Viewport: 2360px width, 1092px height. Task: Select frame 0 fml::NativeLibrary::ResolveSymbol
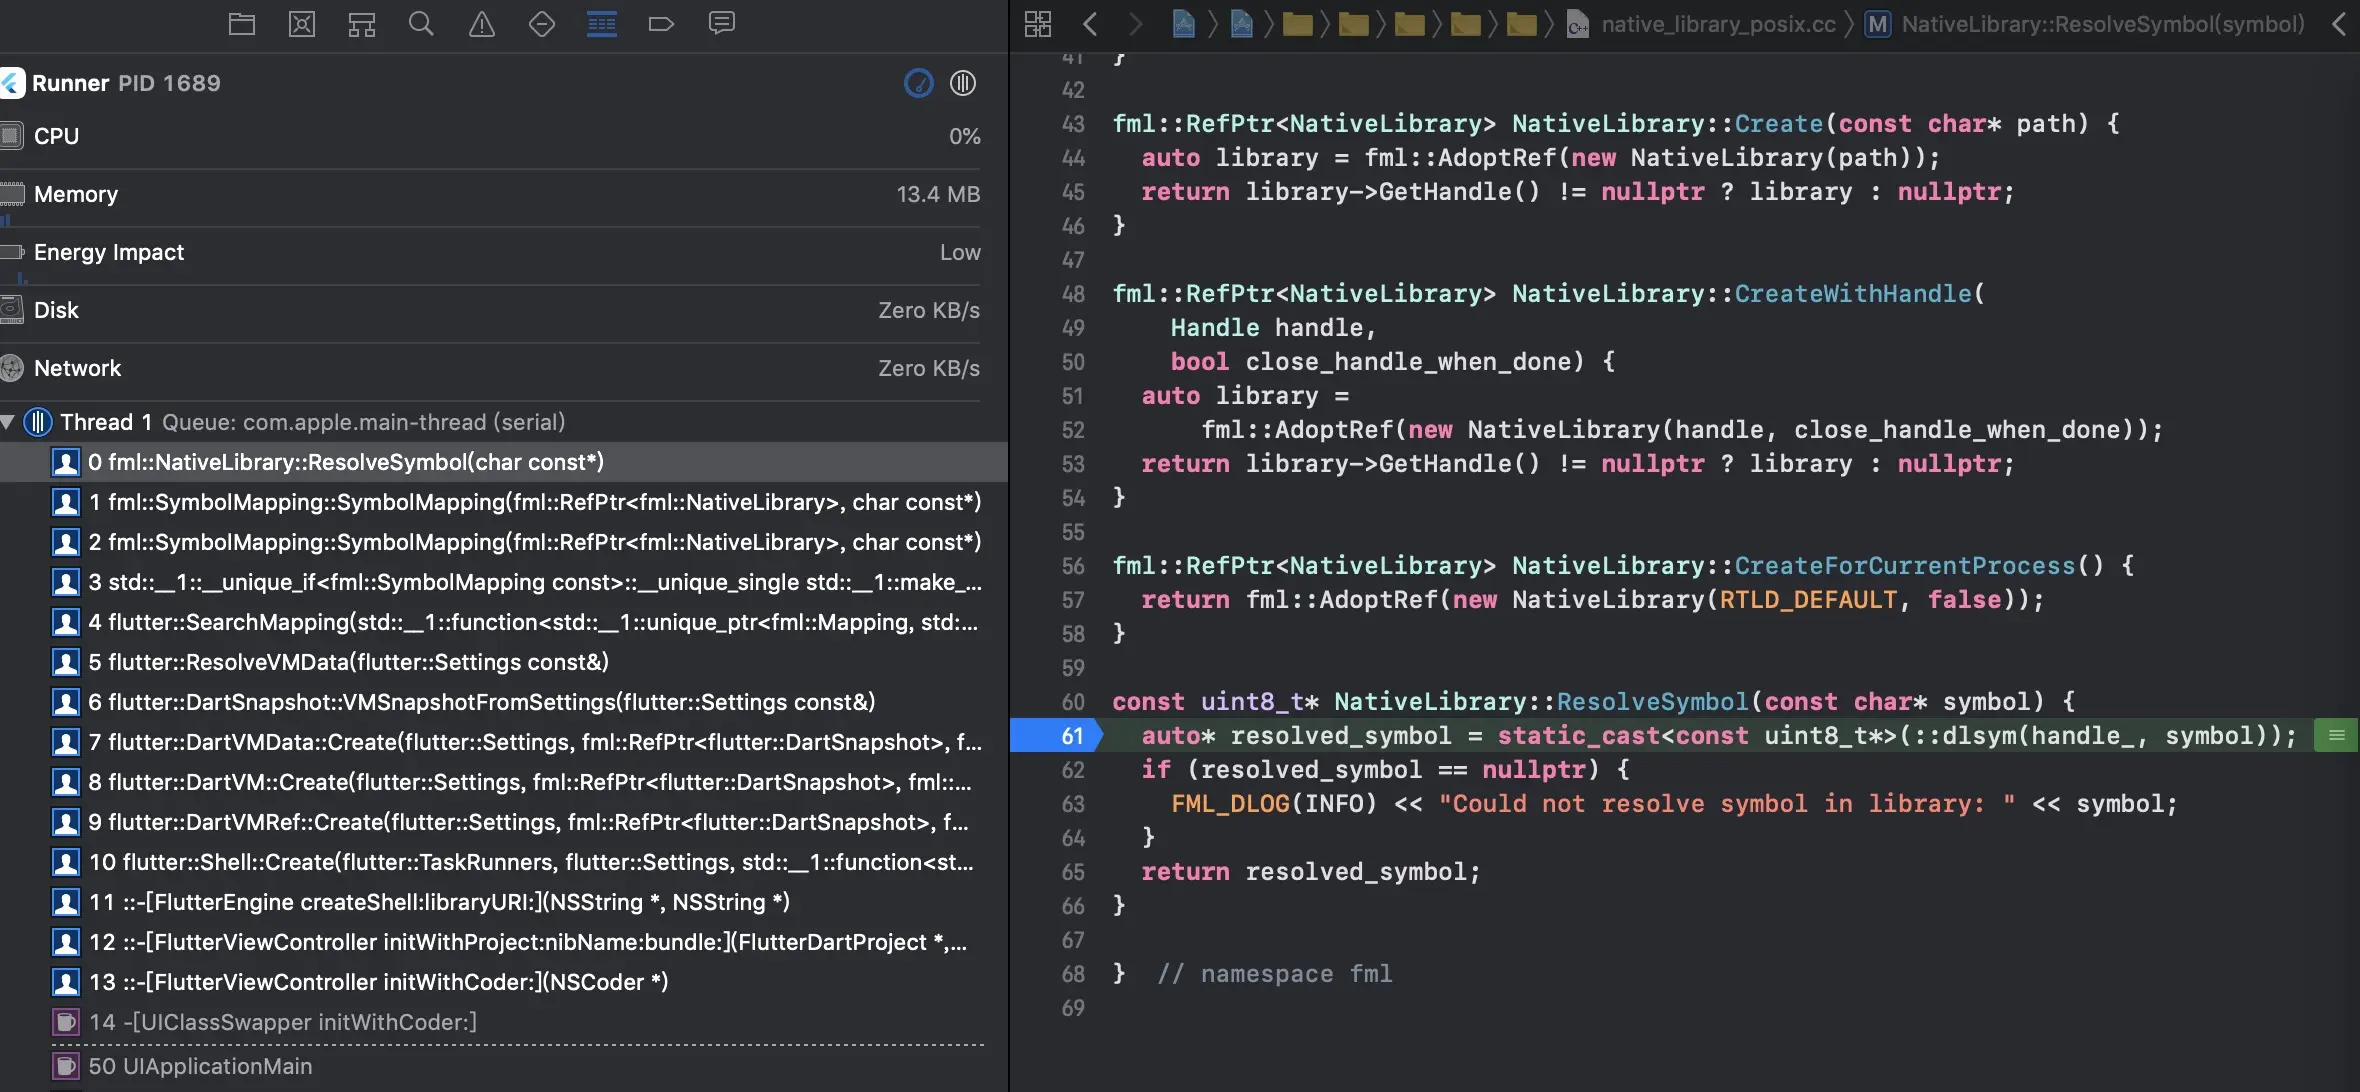[x=504, y=462]
